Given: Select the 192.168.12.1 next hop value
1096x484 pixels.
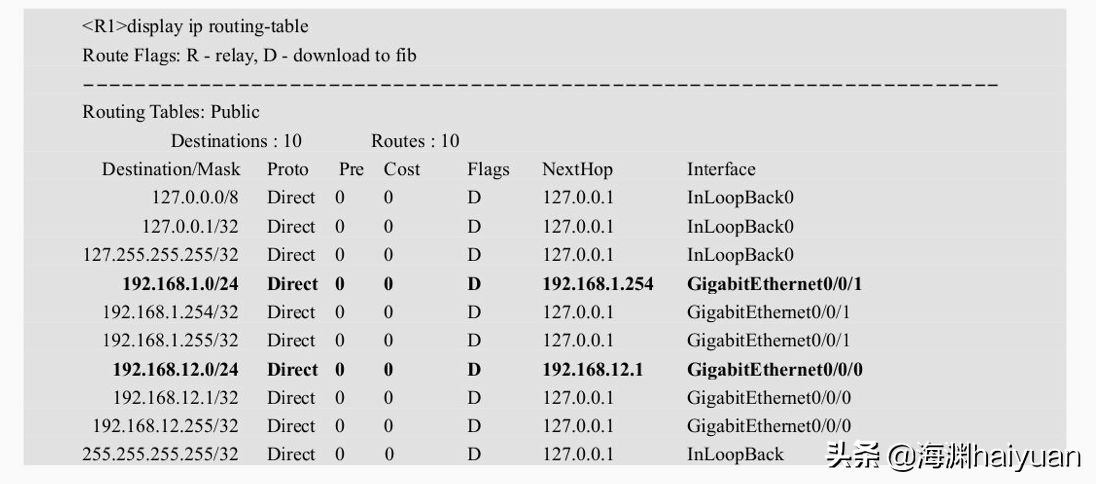Looking at the screenshot, I should (x=593, y=369).
